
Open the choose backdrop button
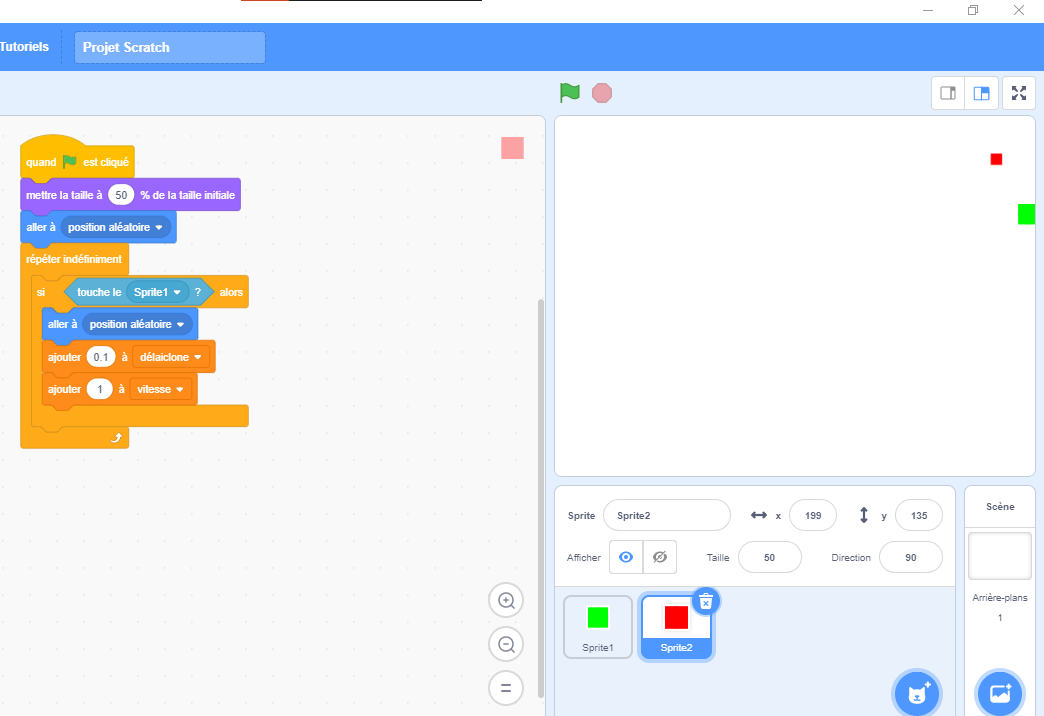999,693
